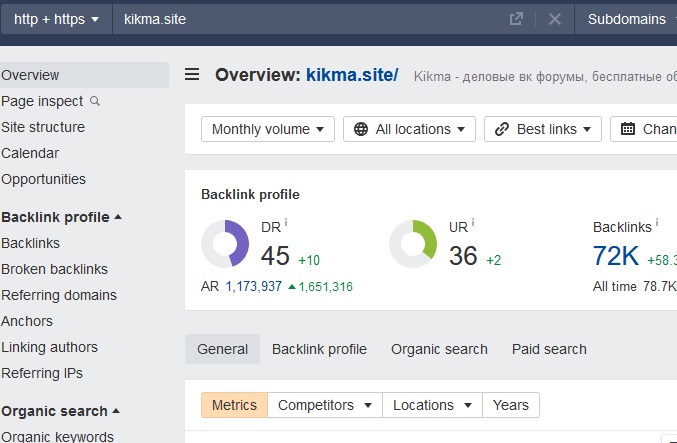Switch to the Paid search tab
Screen dimensions: 677x443
(x=549, y=349)
